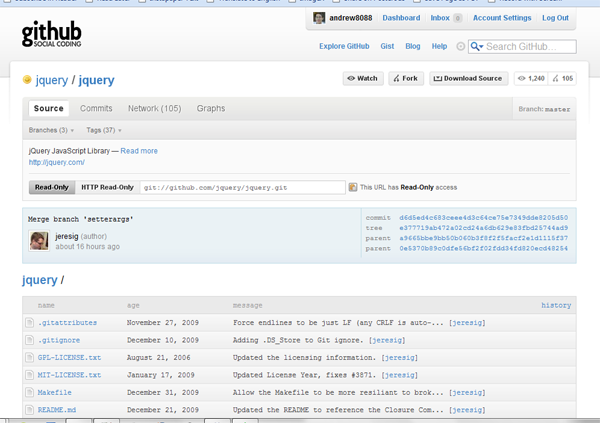
Task: Click the file icon for README.md
Action: [29, 410]
